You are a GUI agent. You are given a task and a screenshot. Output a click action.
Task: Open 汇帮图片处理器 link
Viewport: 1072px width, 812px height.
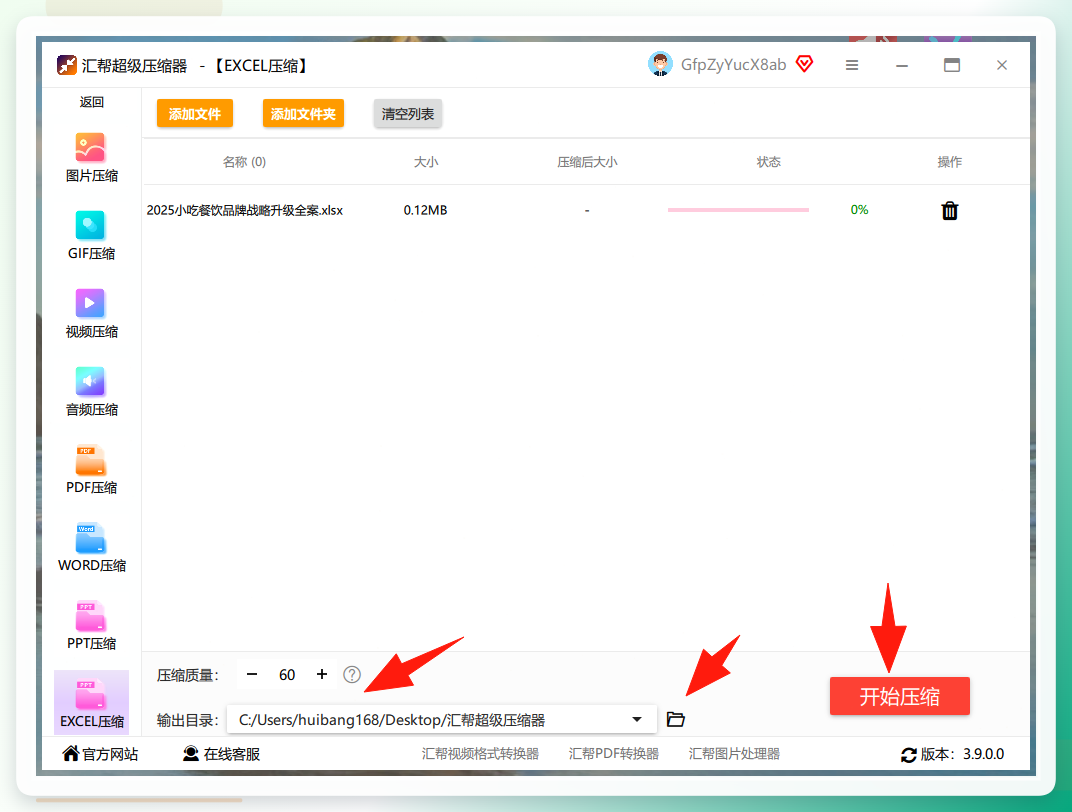pos(734,754)
